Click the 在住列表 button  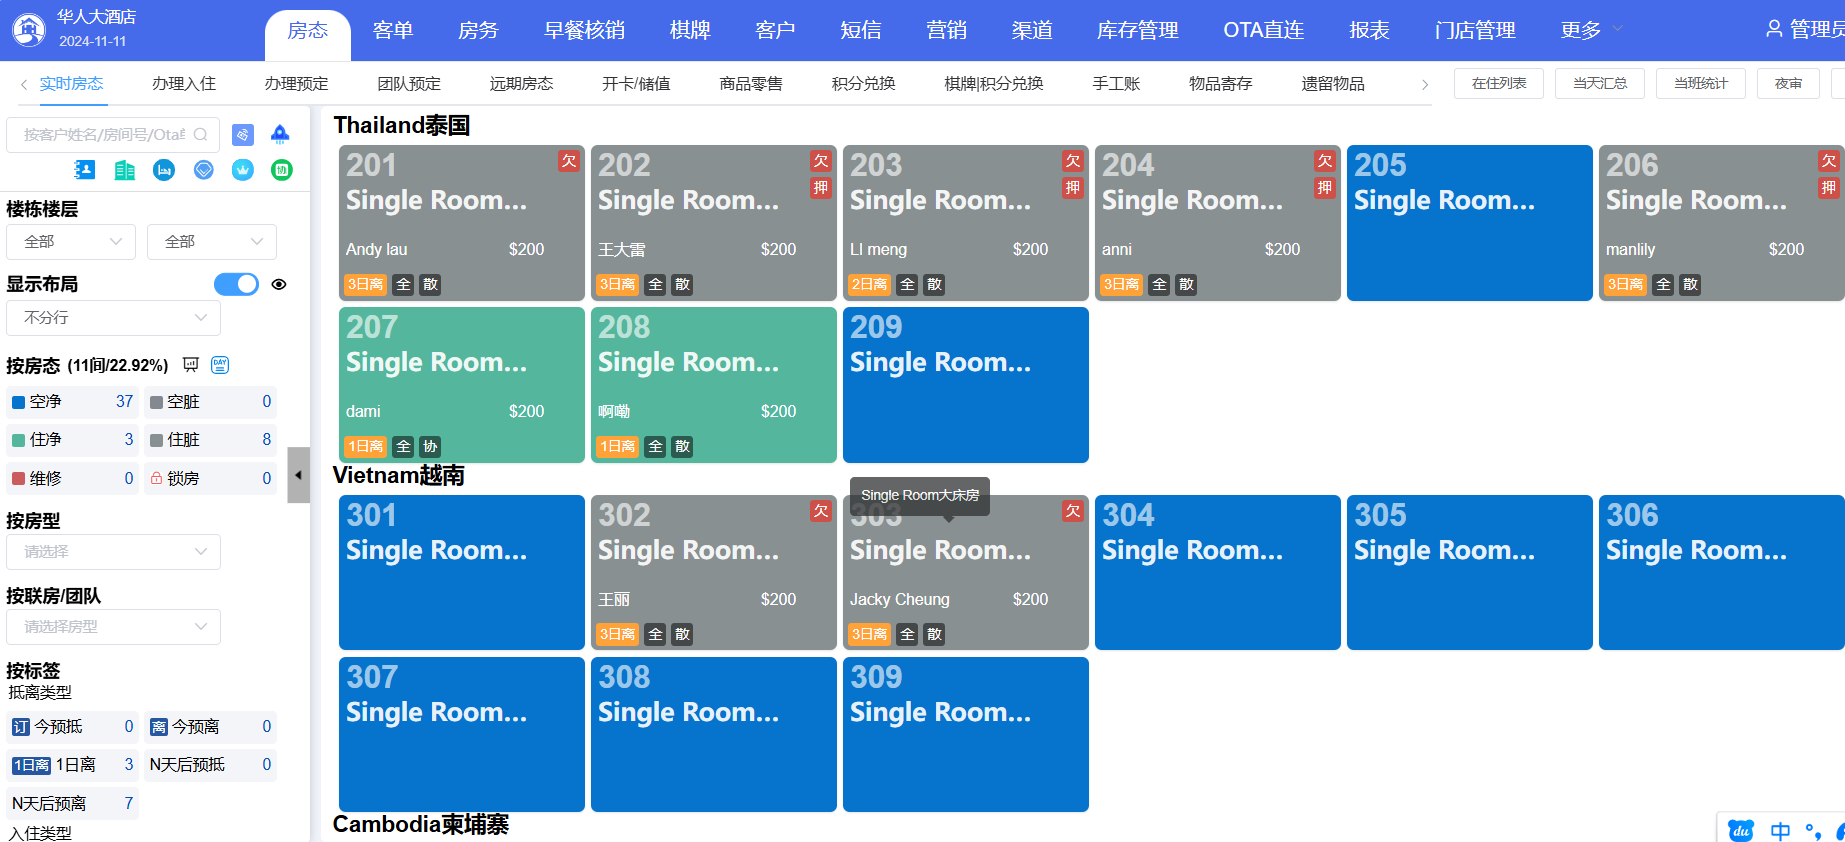[x=1499, y=83]
